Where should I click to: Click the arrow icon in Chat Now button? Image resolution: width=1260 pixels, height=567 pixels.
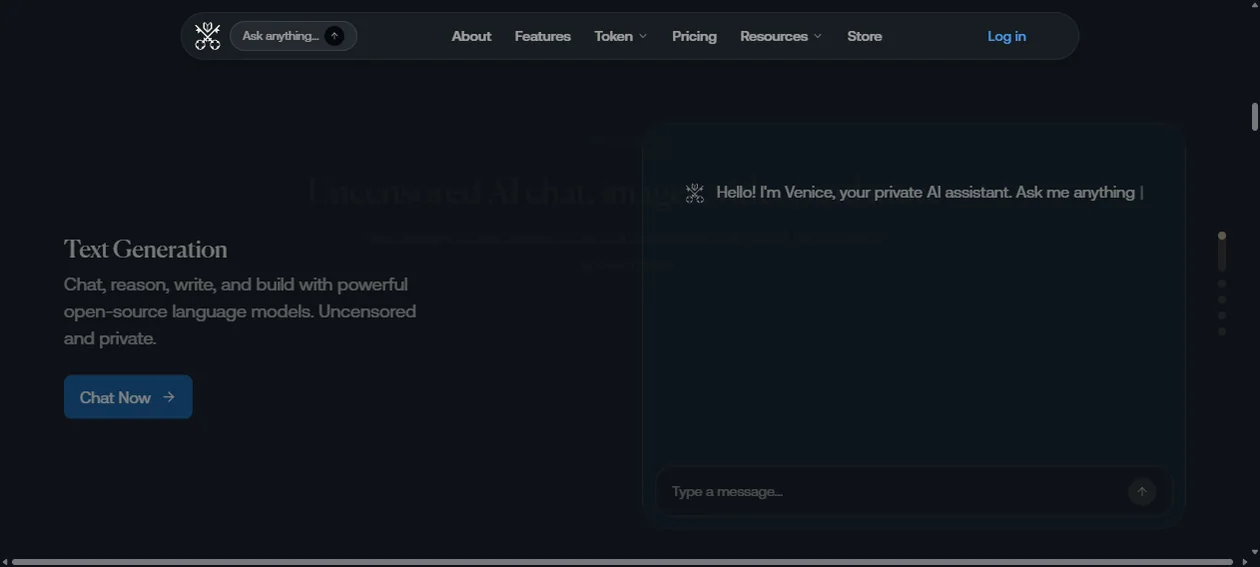[x=169, y=397]
